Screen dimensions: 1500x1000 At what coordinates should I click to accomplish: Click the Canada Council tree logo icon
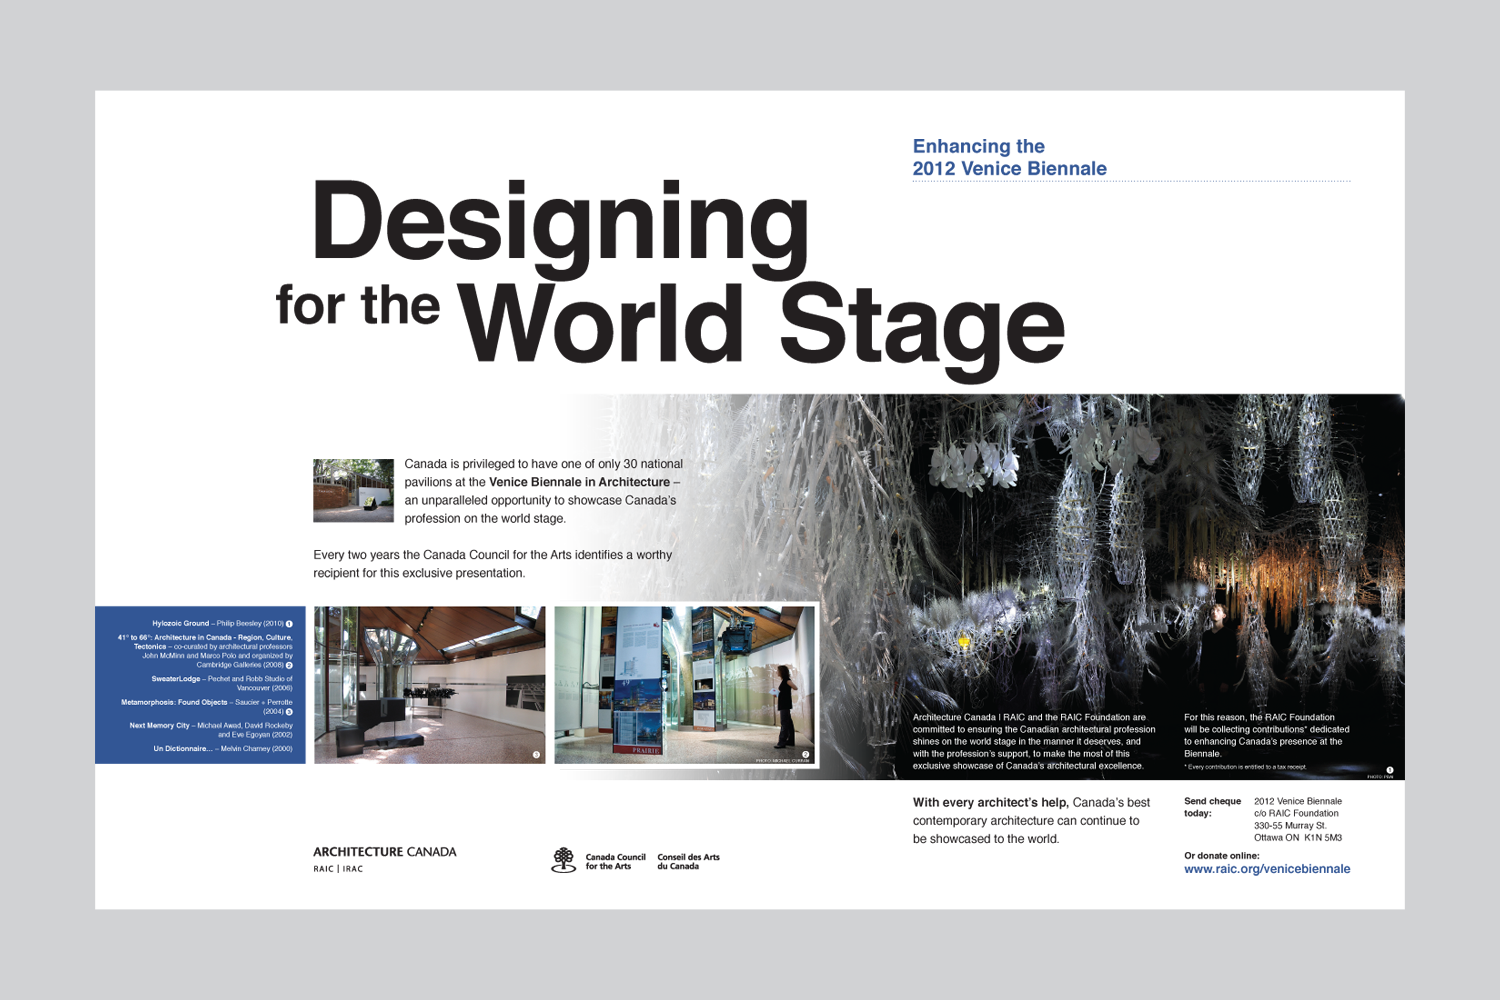(x=564, y=860)
